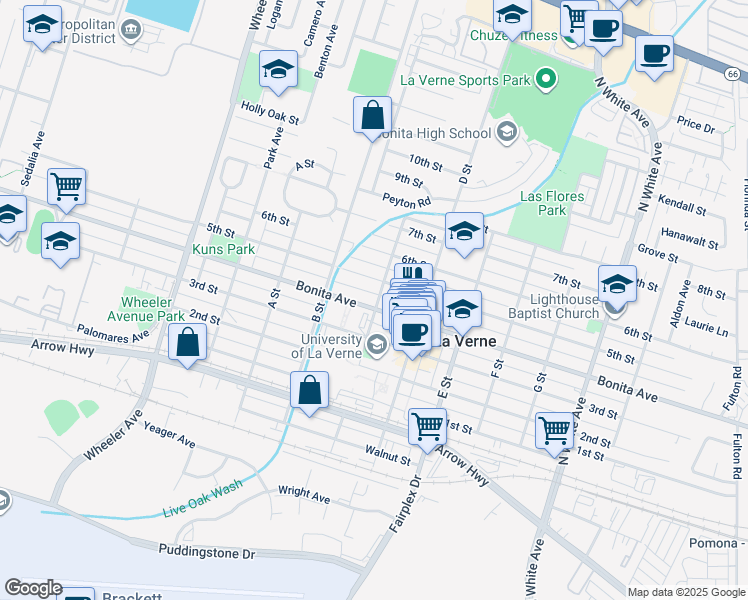Click the Bonita High School graduation cap icon
The width and height of the screenshot is (748, 600).
coord(507,133)
